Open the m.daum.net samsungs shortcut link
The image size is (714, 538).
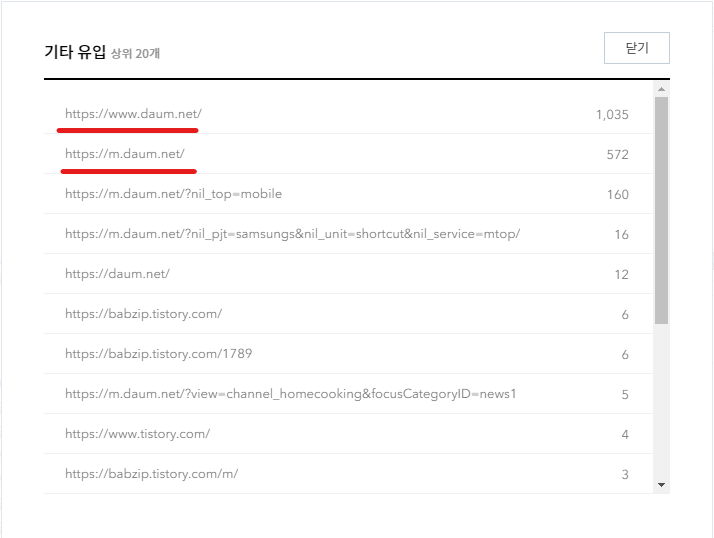[292, 234]
